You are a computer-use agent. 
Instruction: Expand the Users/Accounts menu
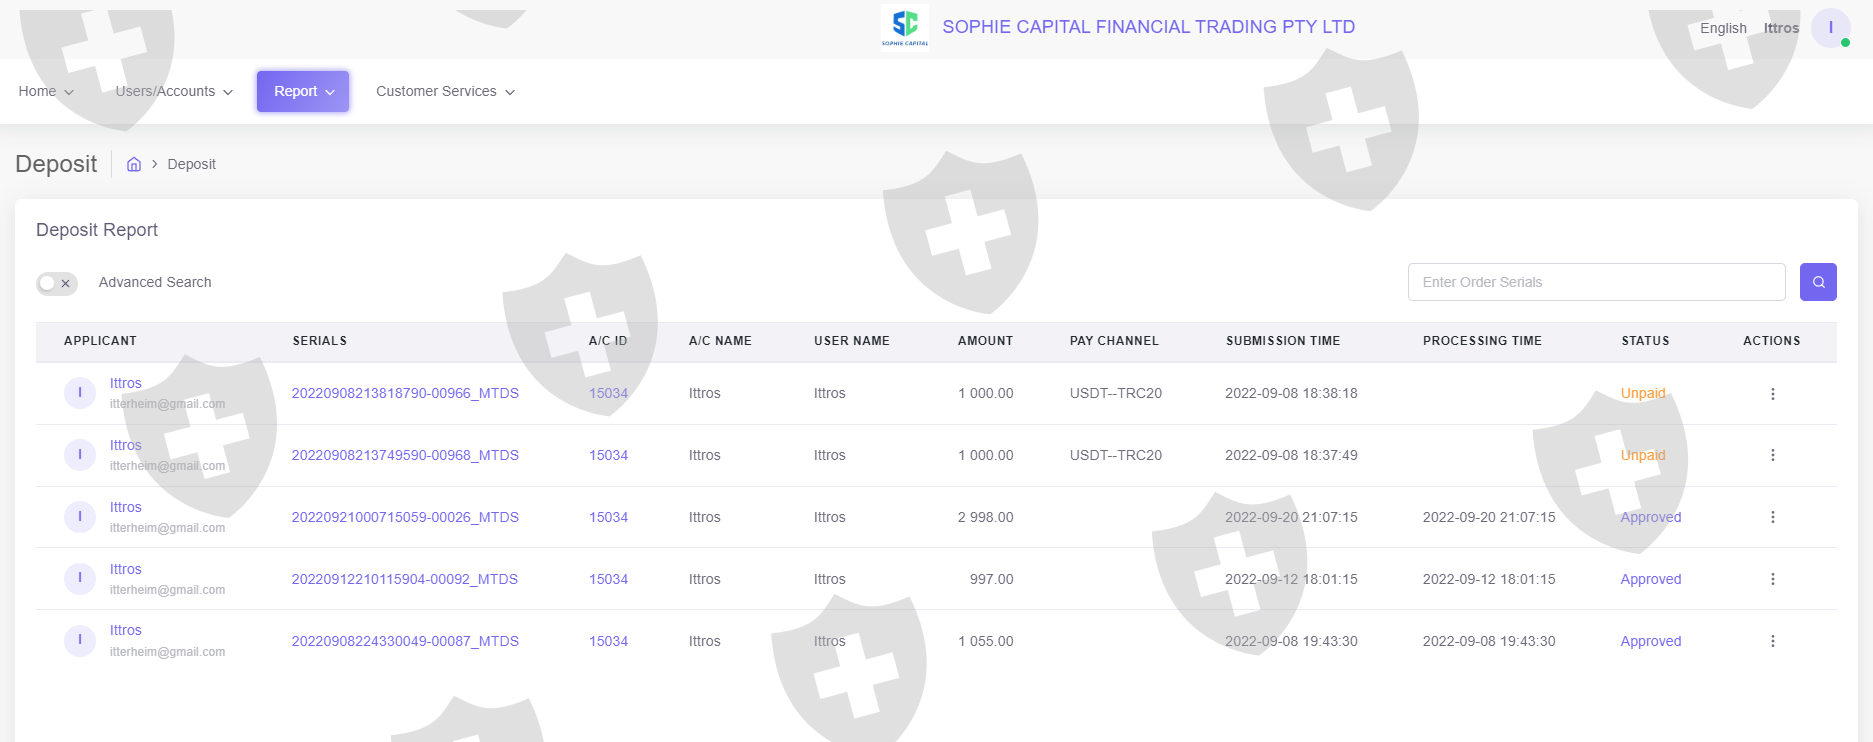coord(174,91)
